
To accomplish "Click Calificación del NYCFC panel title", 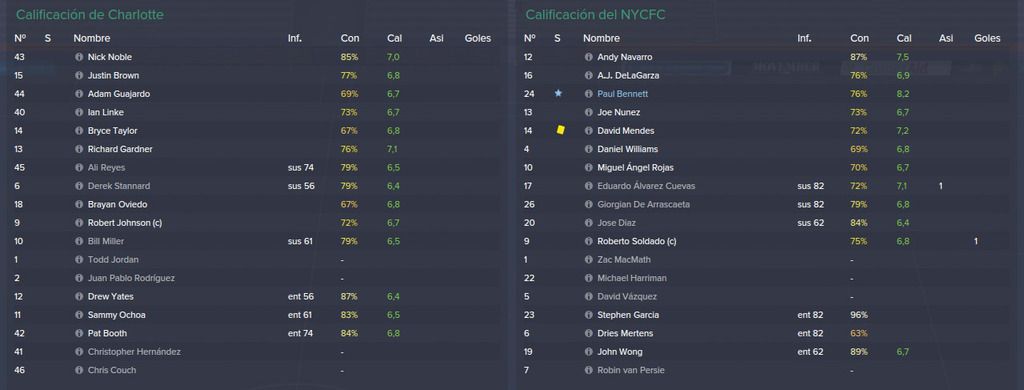I will [x=595, y=14].
